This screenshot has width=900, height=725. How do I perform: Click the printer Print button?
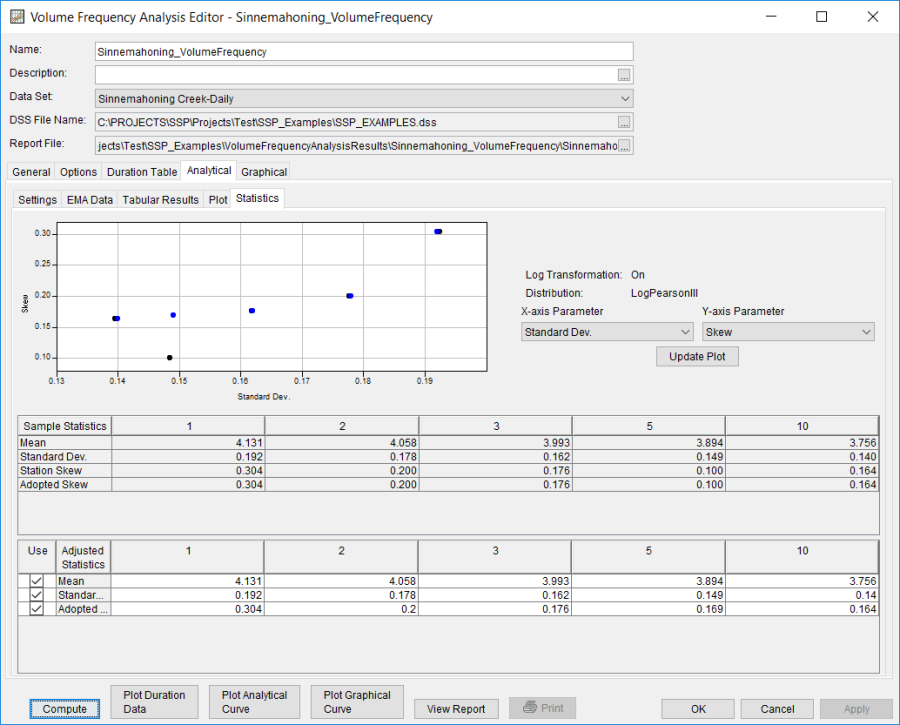pos(542,708)
